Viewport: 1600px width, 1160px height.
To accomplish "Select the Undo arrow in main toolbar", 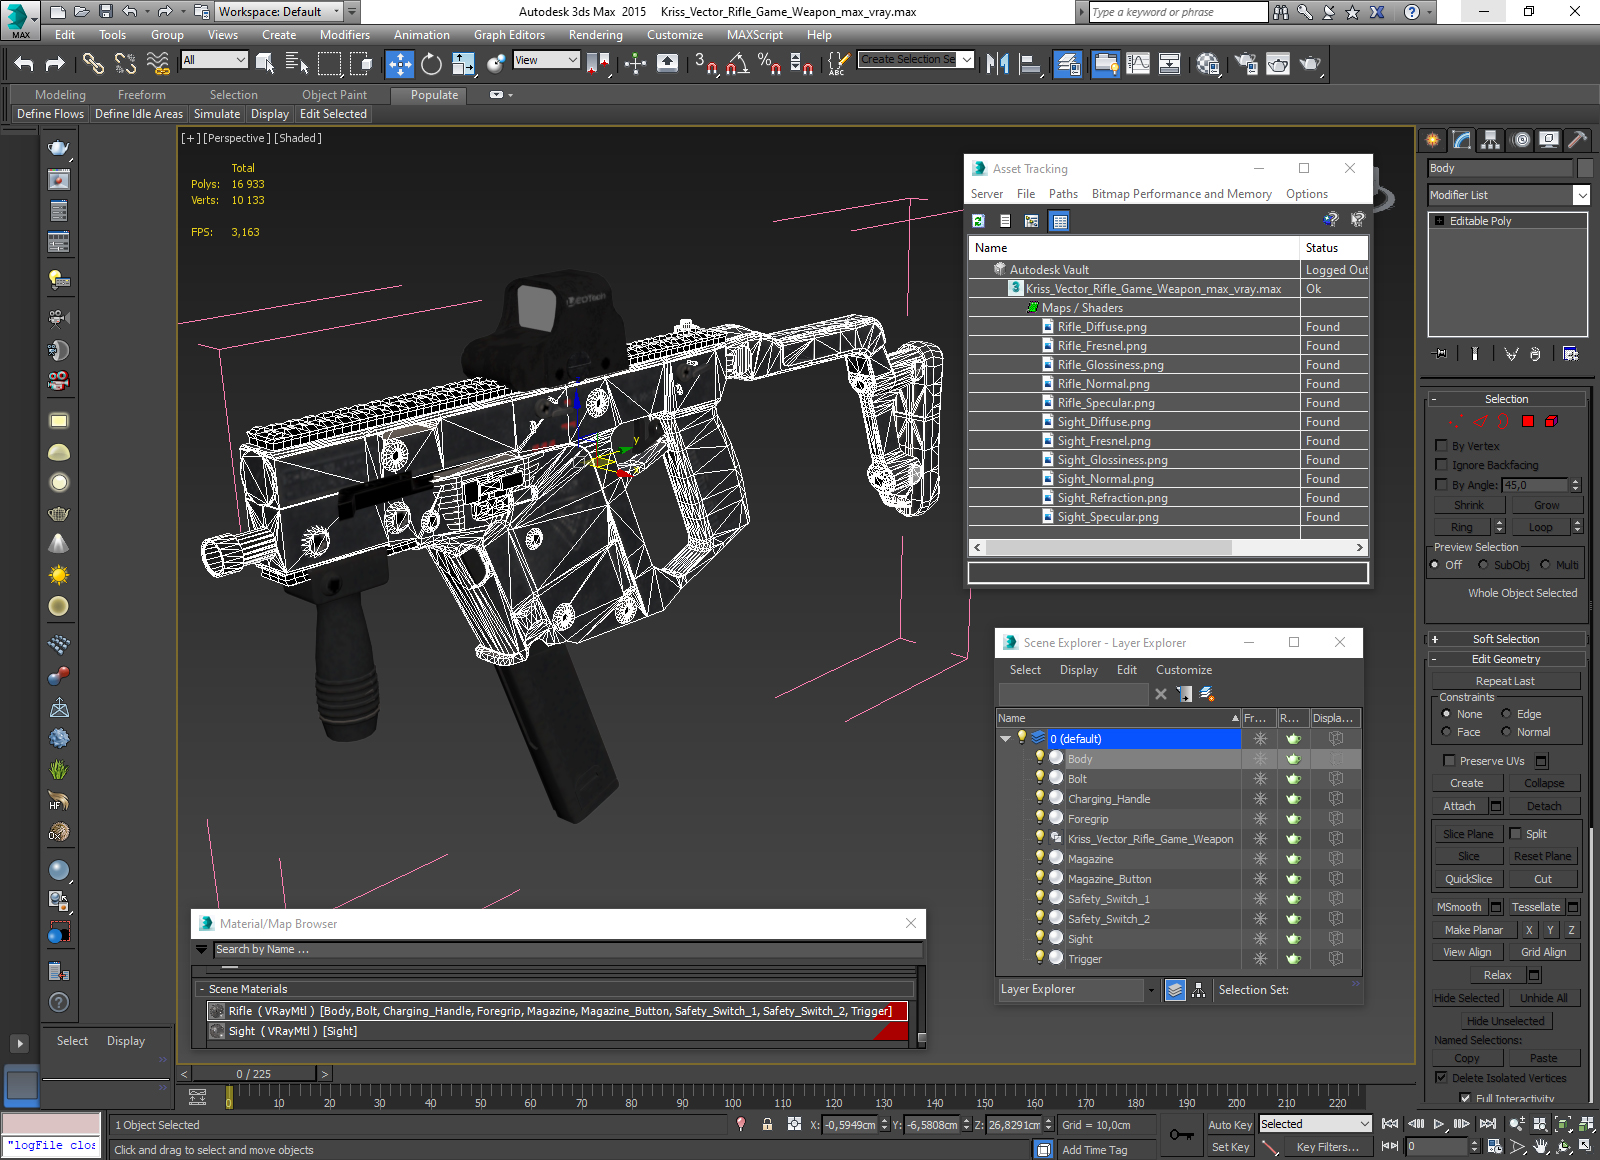I will click(x=24, y=64).
